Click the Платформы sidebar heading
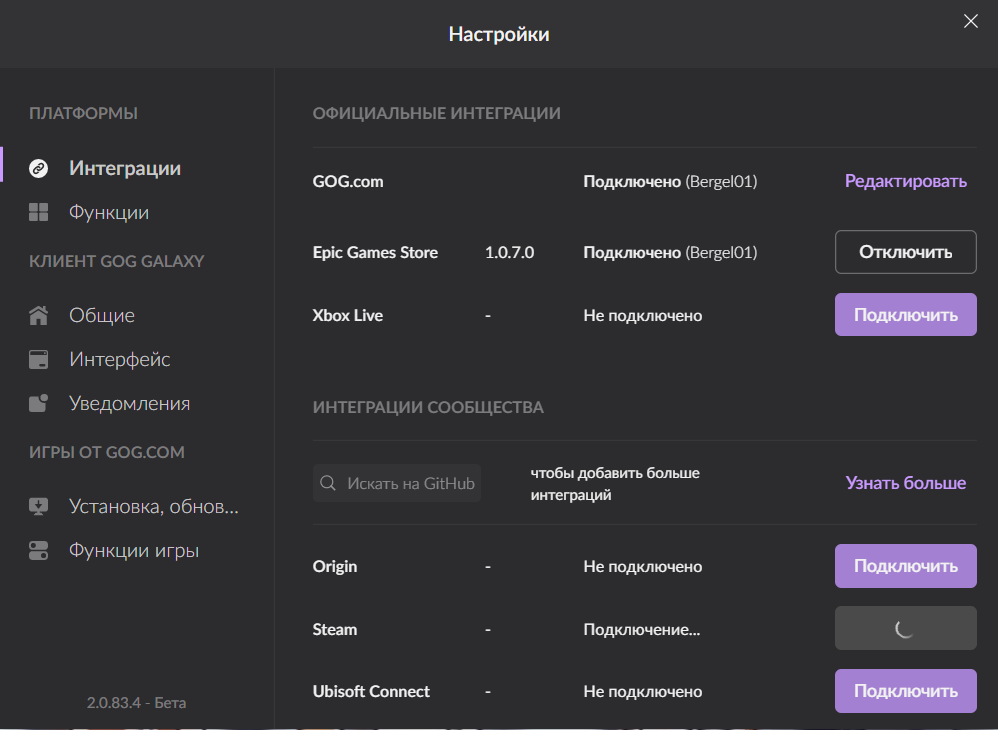This screenshot has height=730, width=998. point(83,113)
